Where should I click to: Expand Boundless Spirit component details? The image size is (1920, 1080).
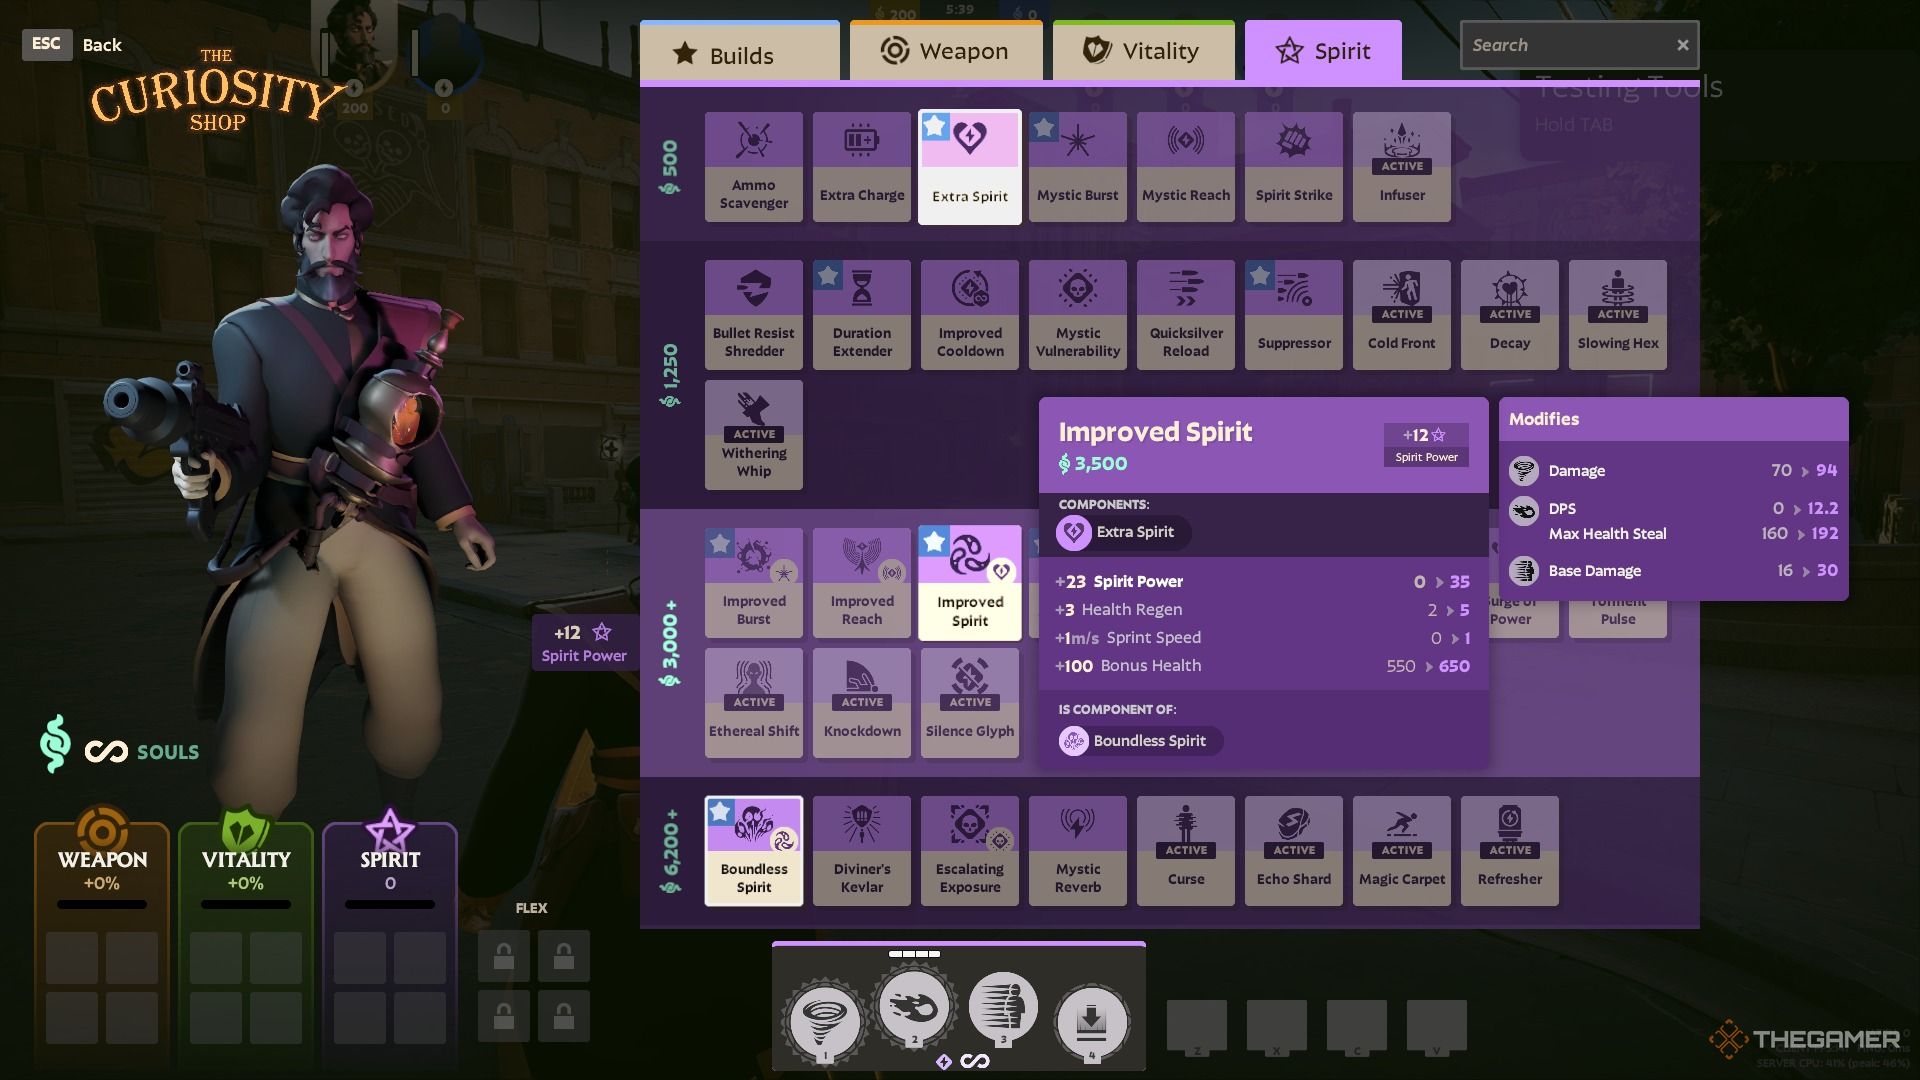1138,741
